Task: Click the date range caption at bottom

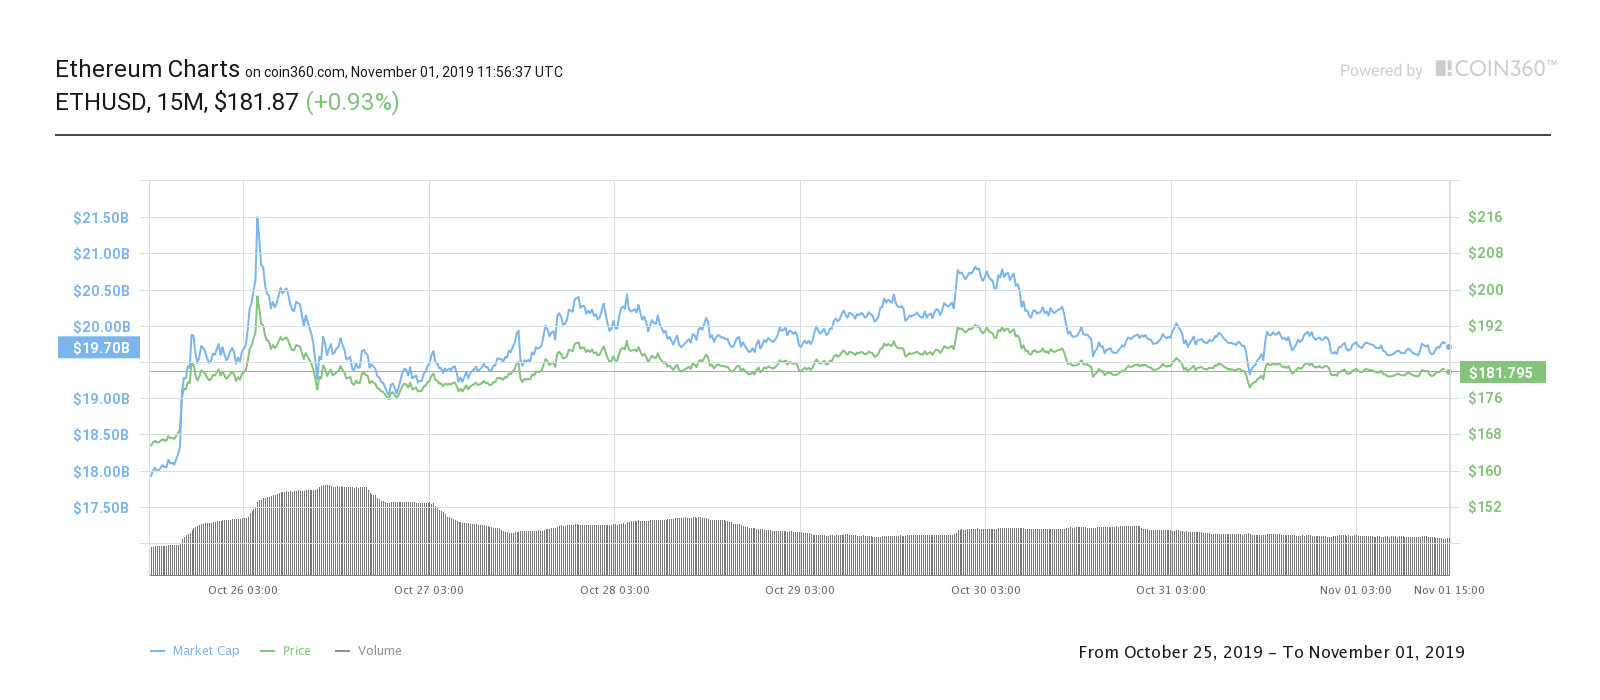Action: coord(1271,652)
